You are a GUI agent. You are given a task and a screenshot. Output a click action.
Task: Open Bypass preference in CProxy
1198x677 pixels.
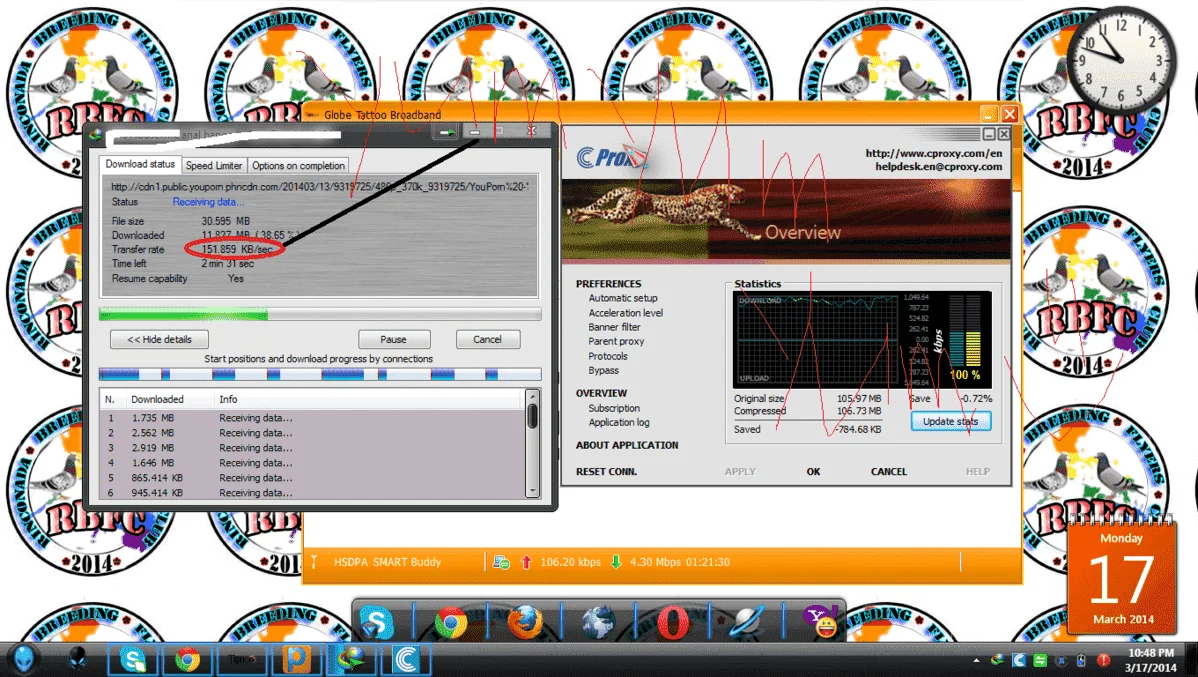[604, 371]
